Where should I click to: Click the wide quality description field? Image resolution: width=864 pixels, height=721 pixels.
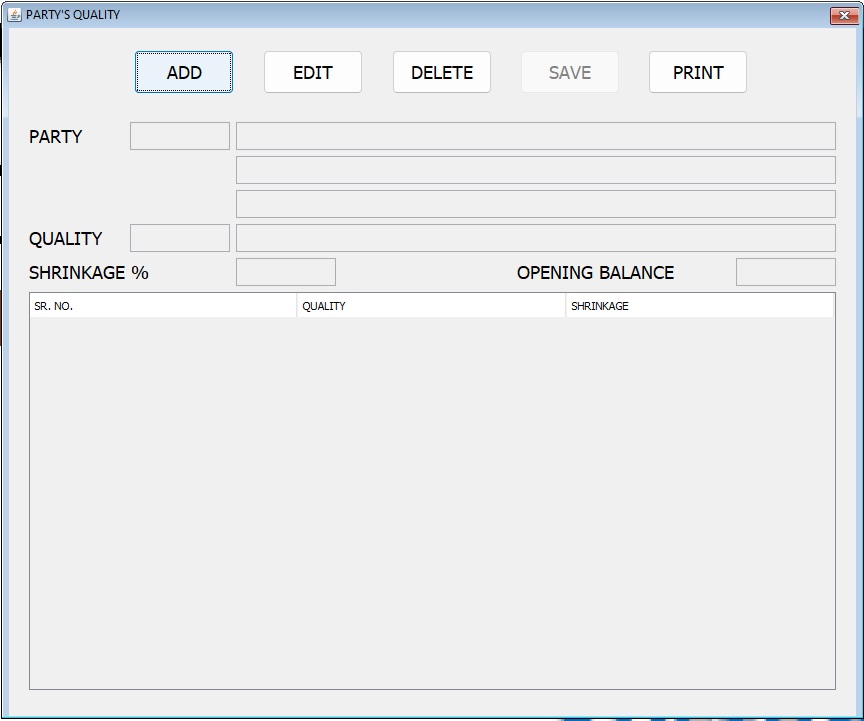[x=535, y=238]
